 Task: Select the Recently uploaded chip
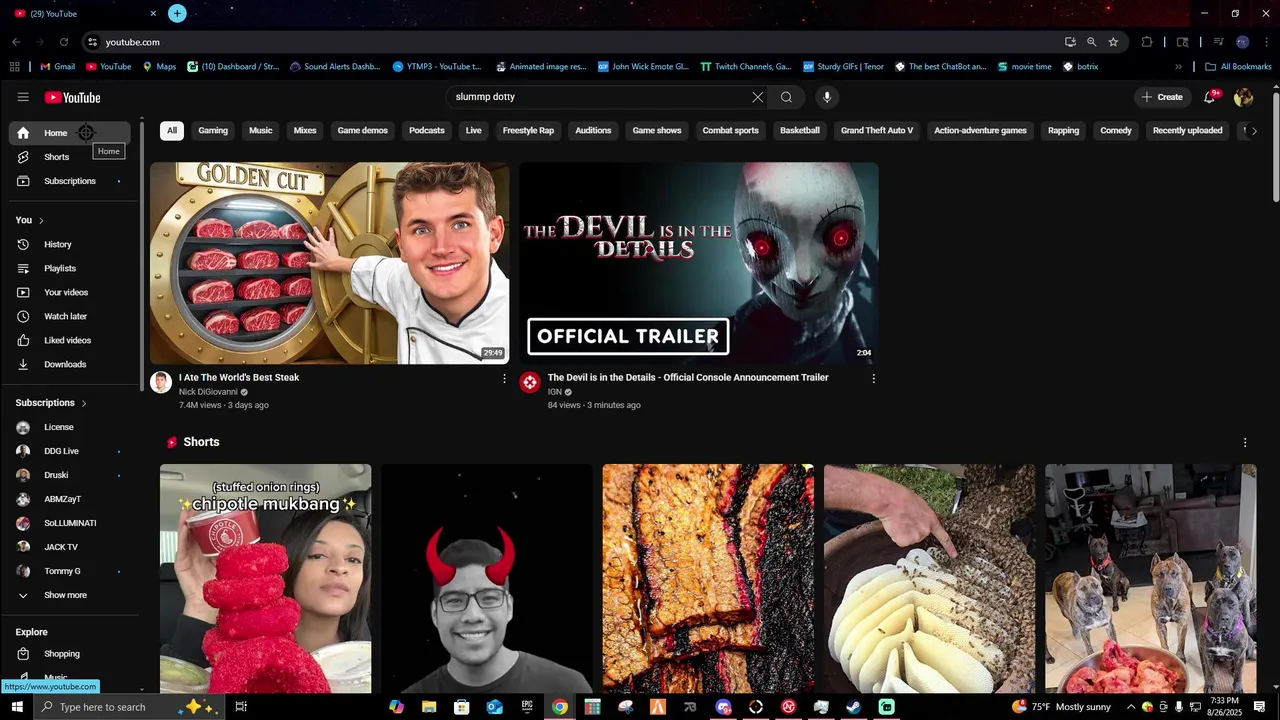(x=1188, y=131)
